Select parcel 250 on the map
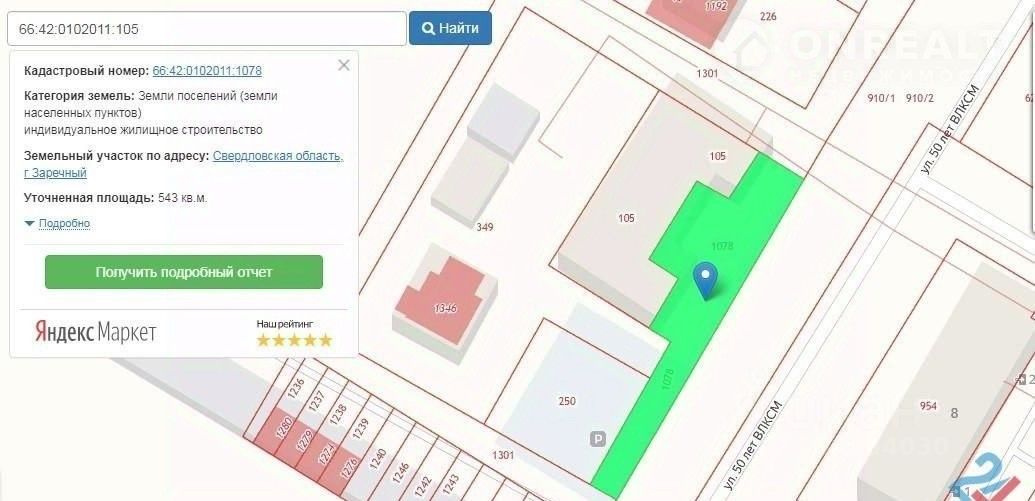This screenshot has width=1035, height=501. (568, 403)
